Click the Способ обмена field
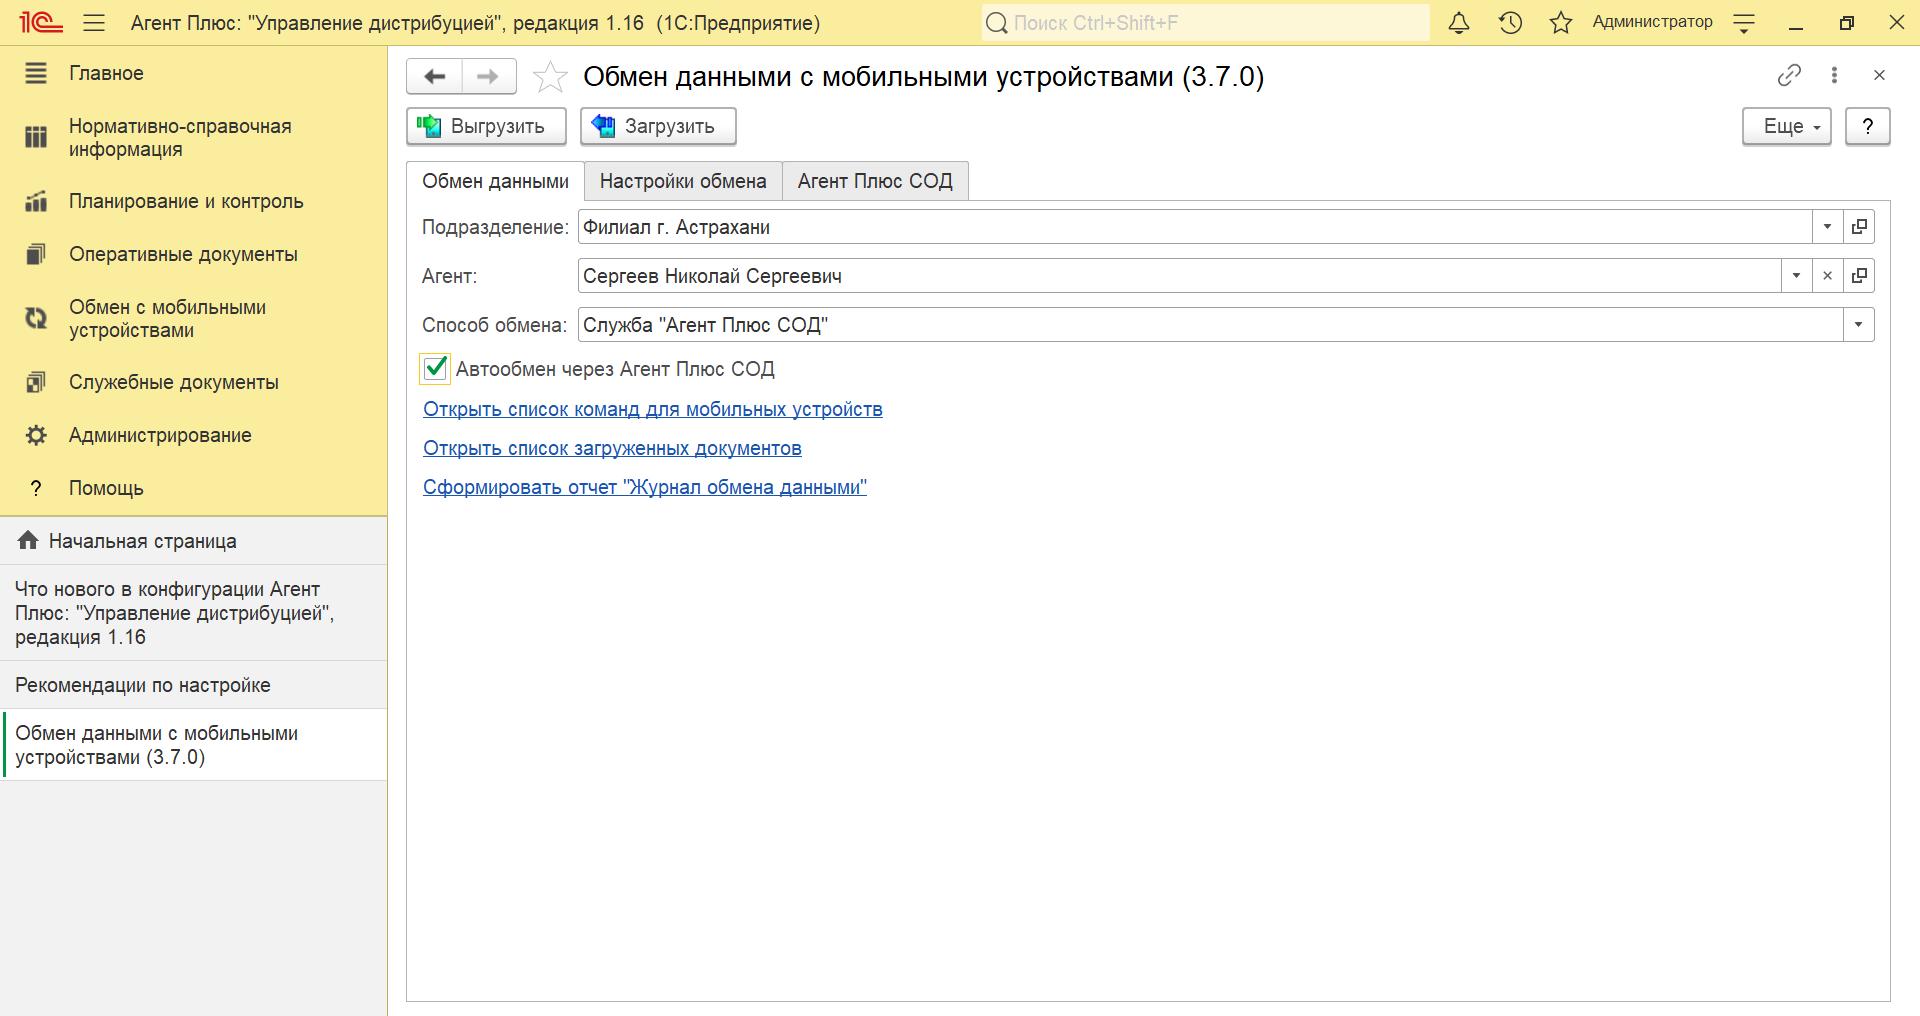Viewport: 1920px width, 1016px height. click(1210, 325)
